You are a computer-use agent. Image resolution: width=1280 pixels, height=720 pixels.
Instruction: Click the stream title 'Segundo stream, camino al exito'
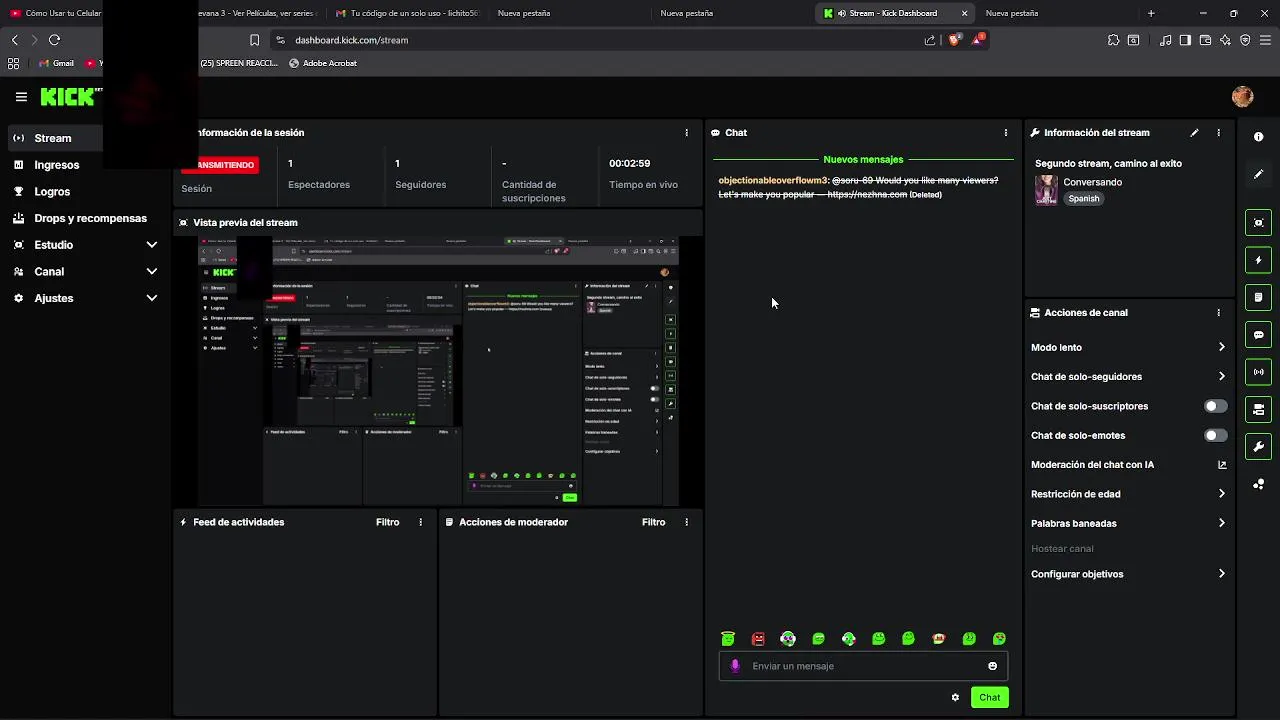tap(1108, 163)
